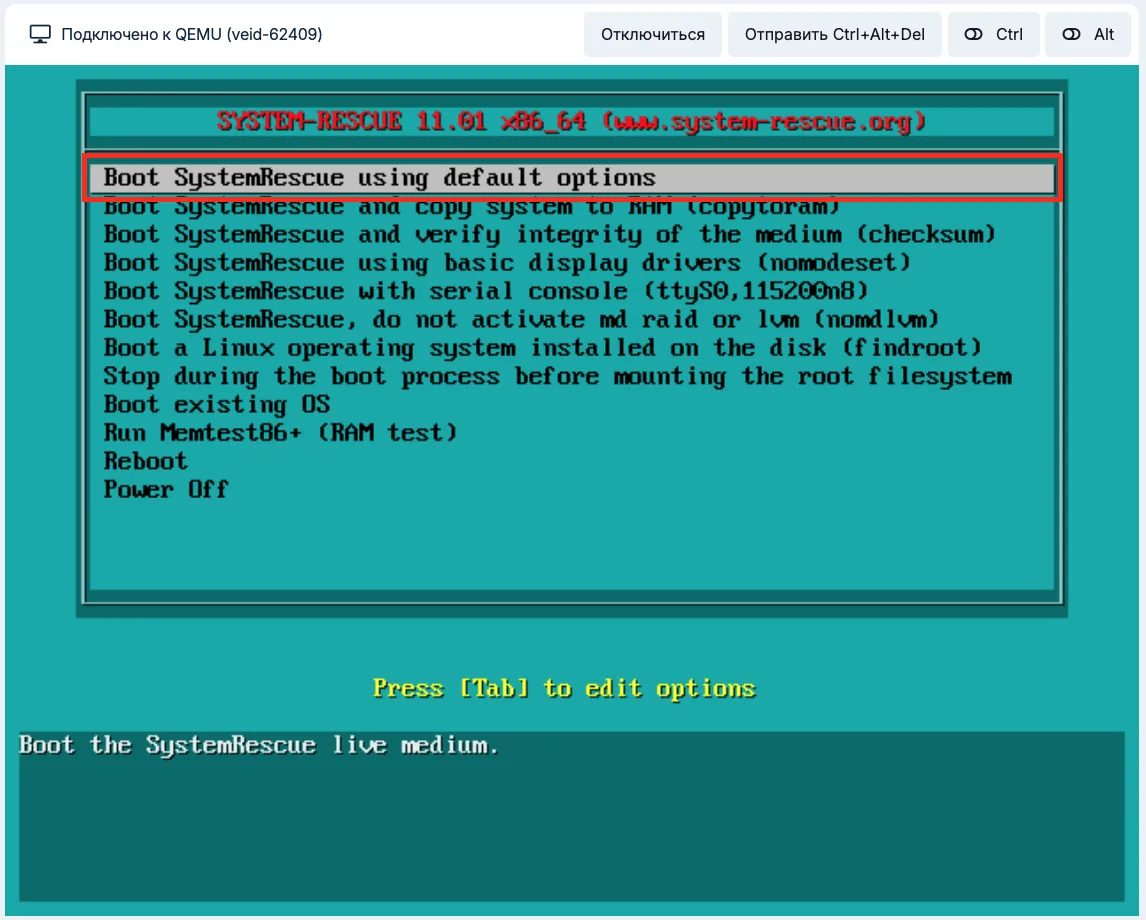Image resolution: width=1146 pixels, height=920 pixels.
Task: Choose do not activate md raid or lvm
Action: (522, 320)
